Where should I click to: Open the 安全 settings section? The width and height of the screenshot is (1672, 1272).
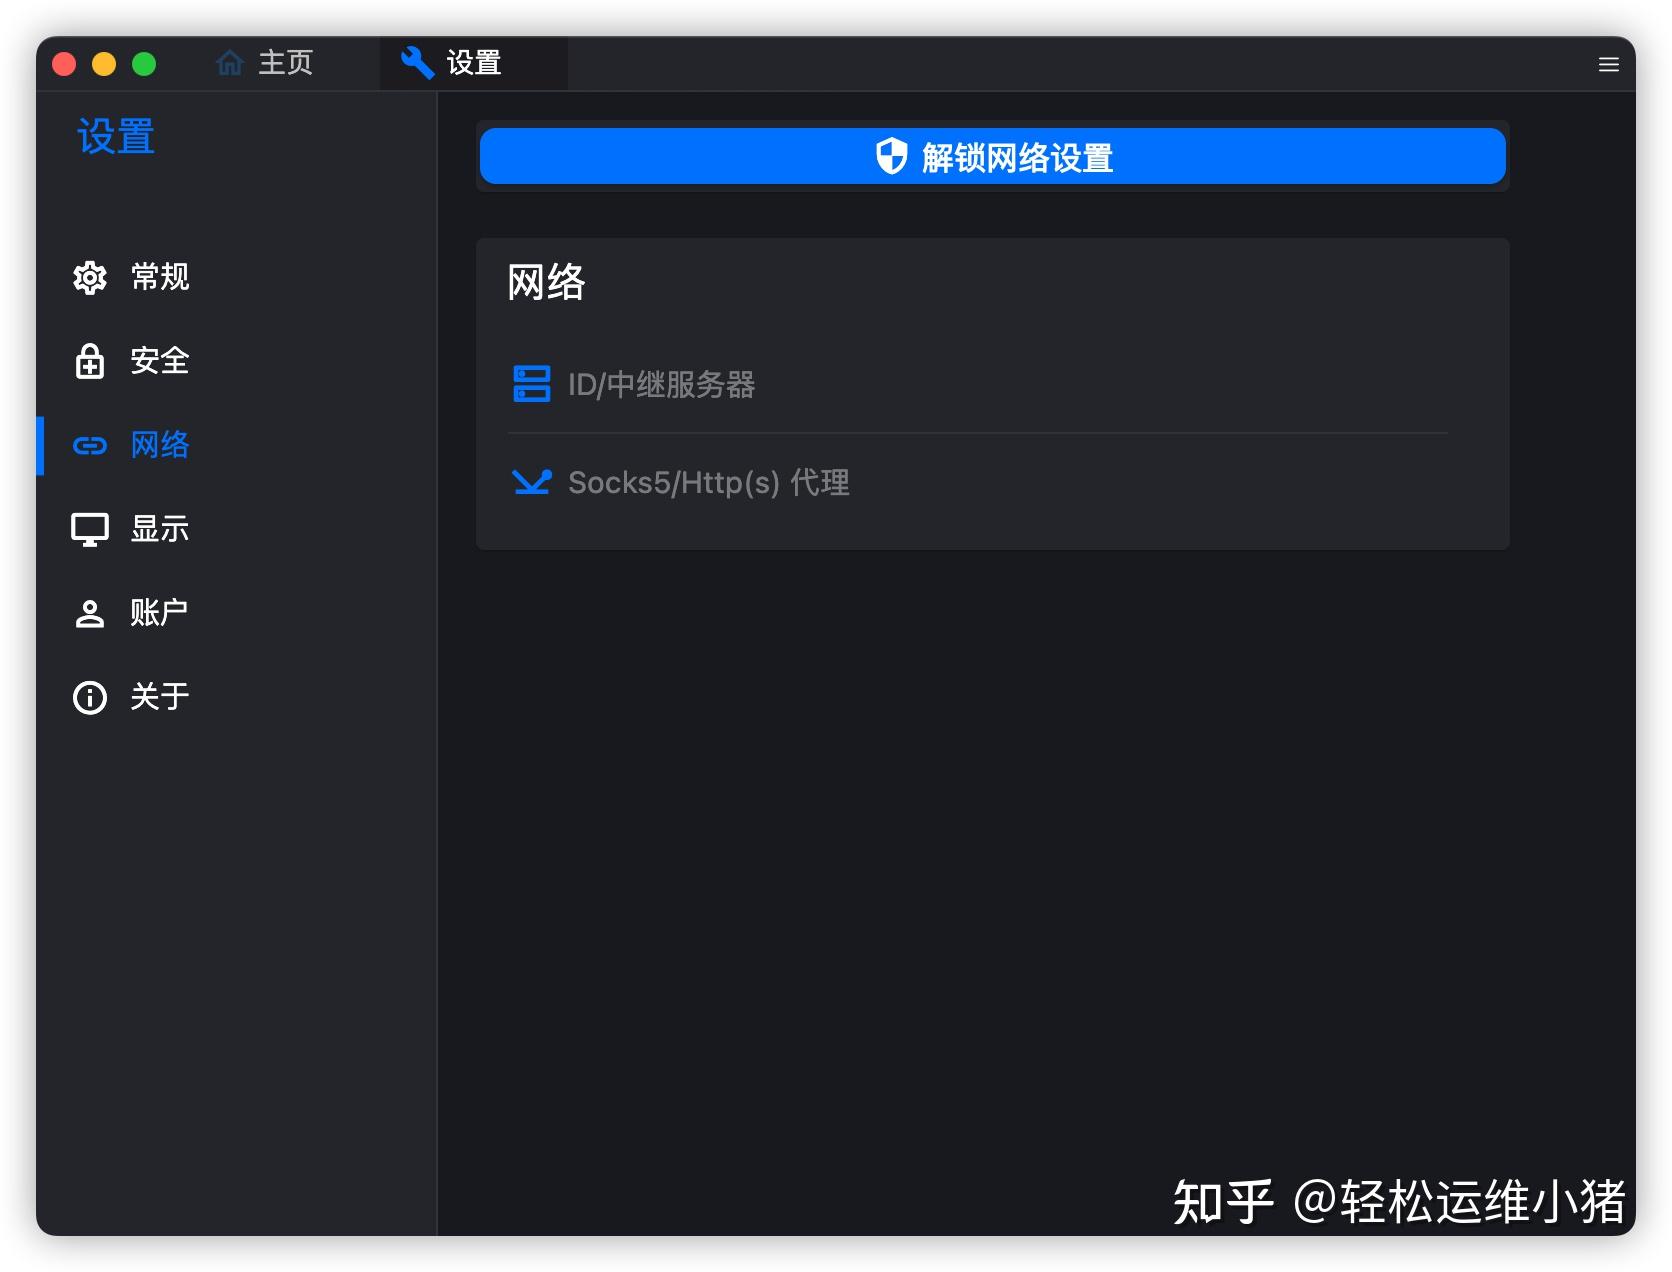159,361
